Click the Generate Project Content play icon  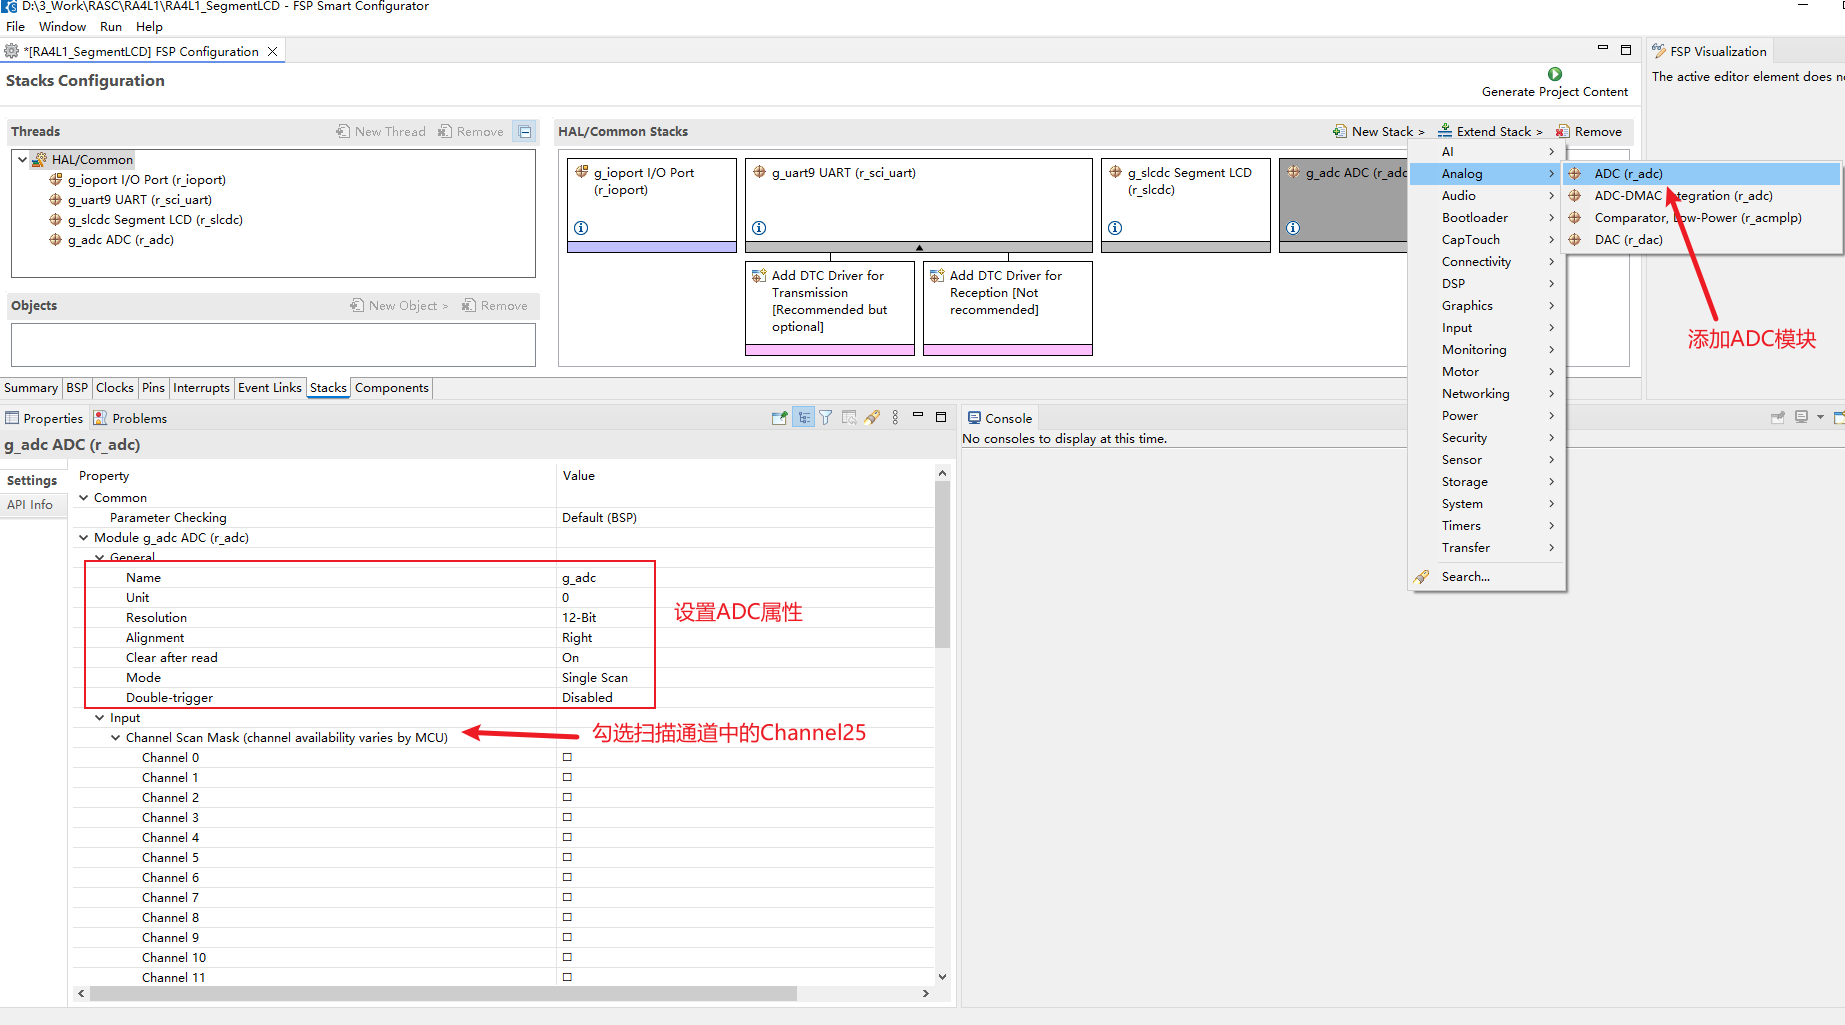1555,74
